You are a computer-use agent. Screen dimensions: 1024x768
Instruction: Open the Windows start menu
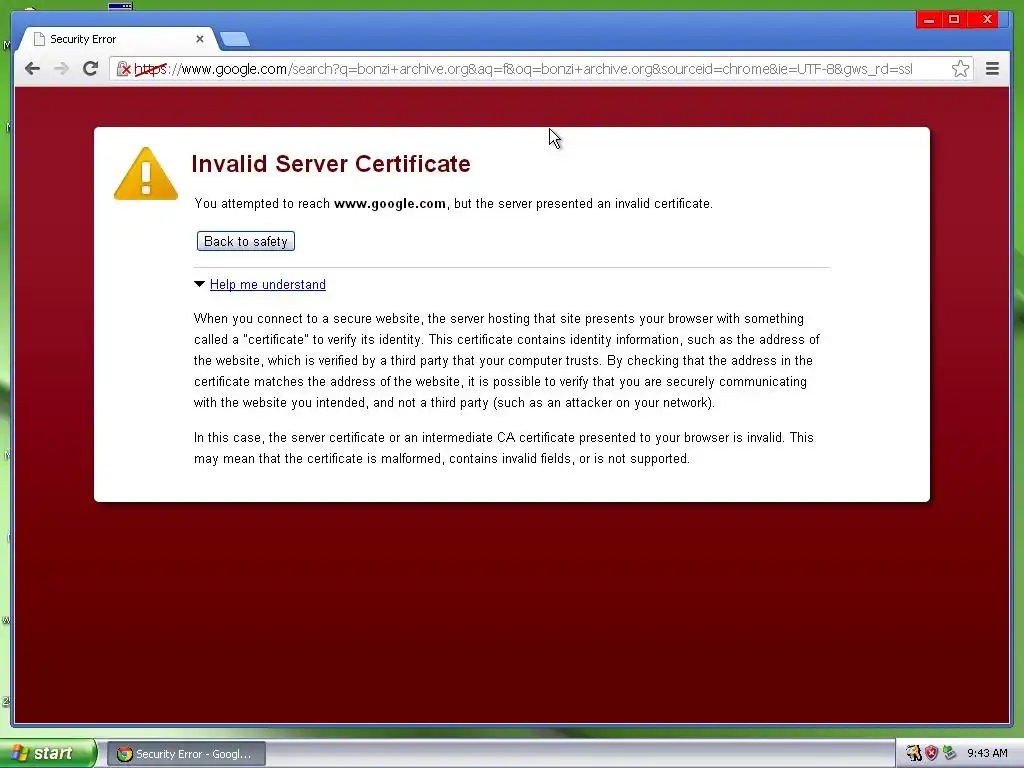coord(48,753)
